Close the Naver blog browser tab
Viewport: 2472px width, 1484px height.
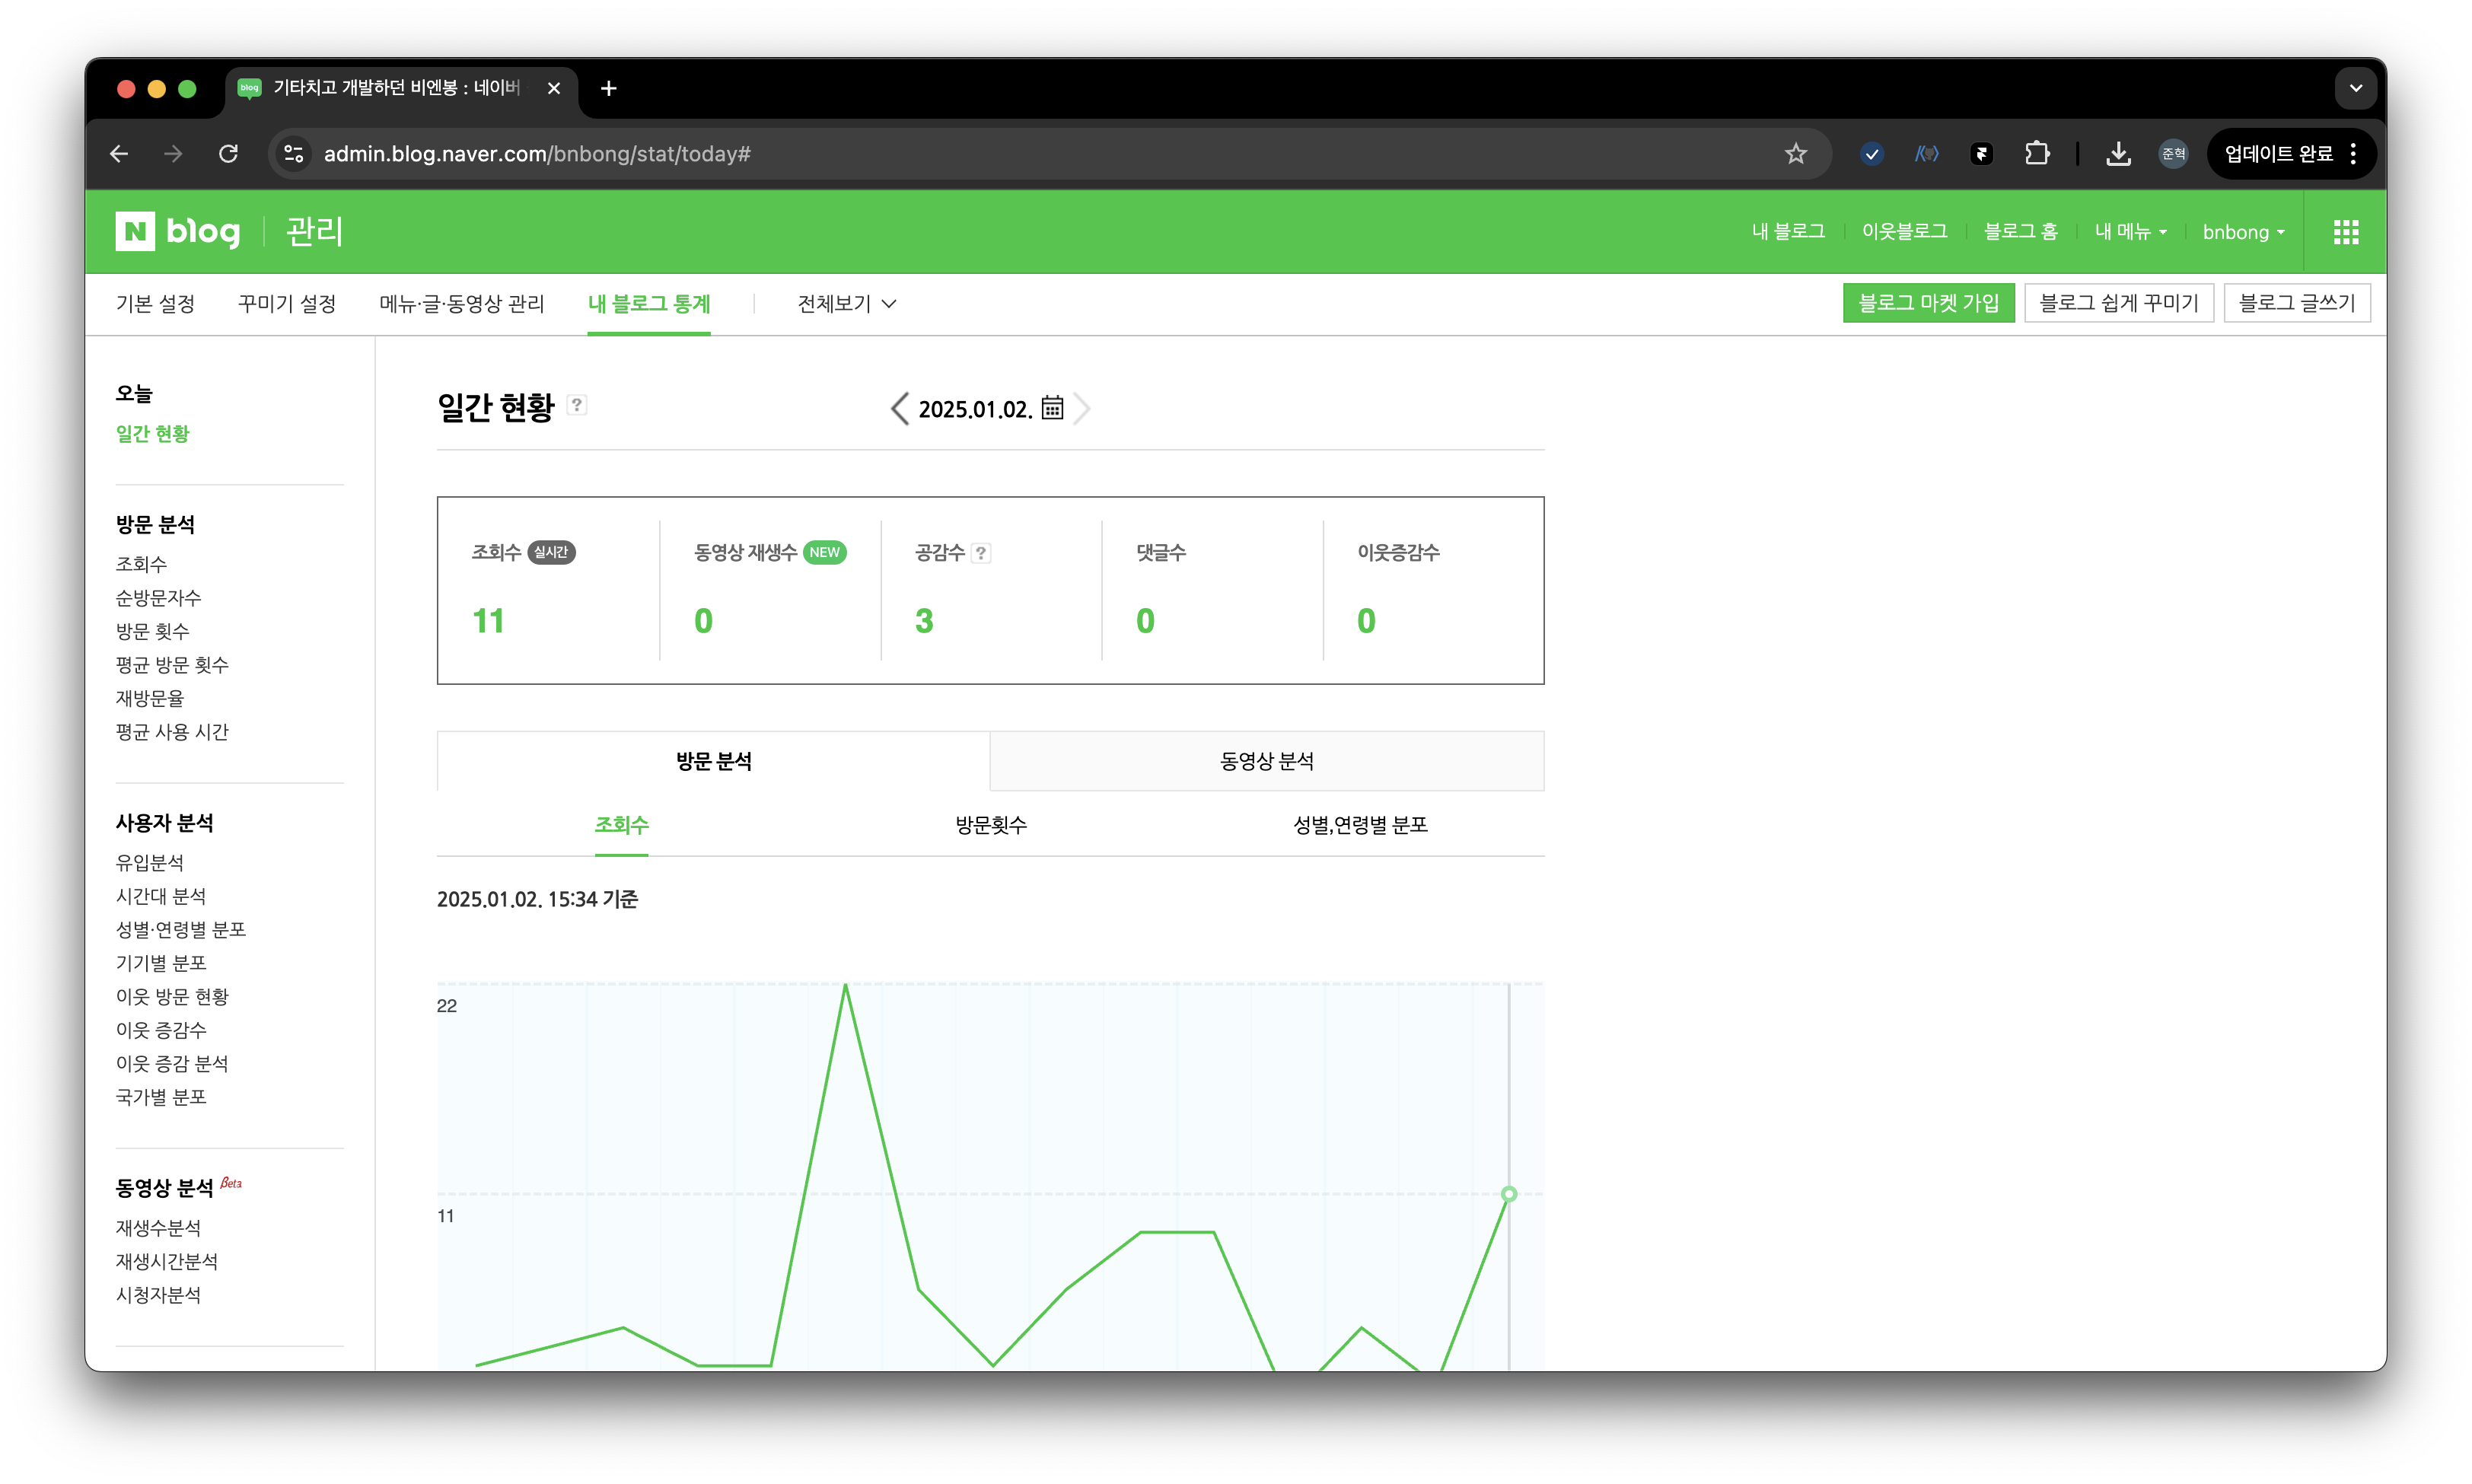click(554, 89)
